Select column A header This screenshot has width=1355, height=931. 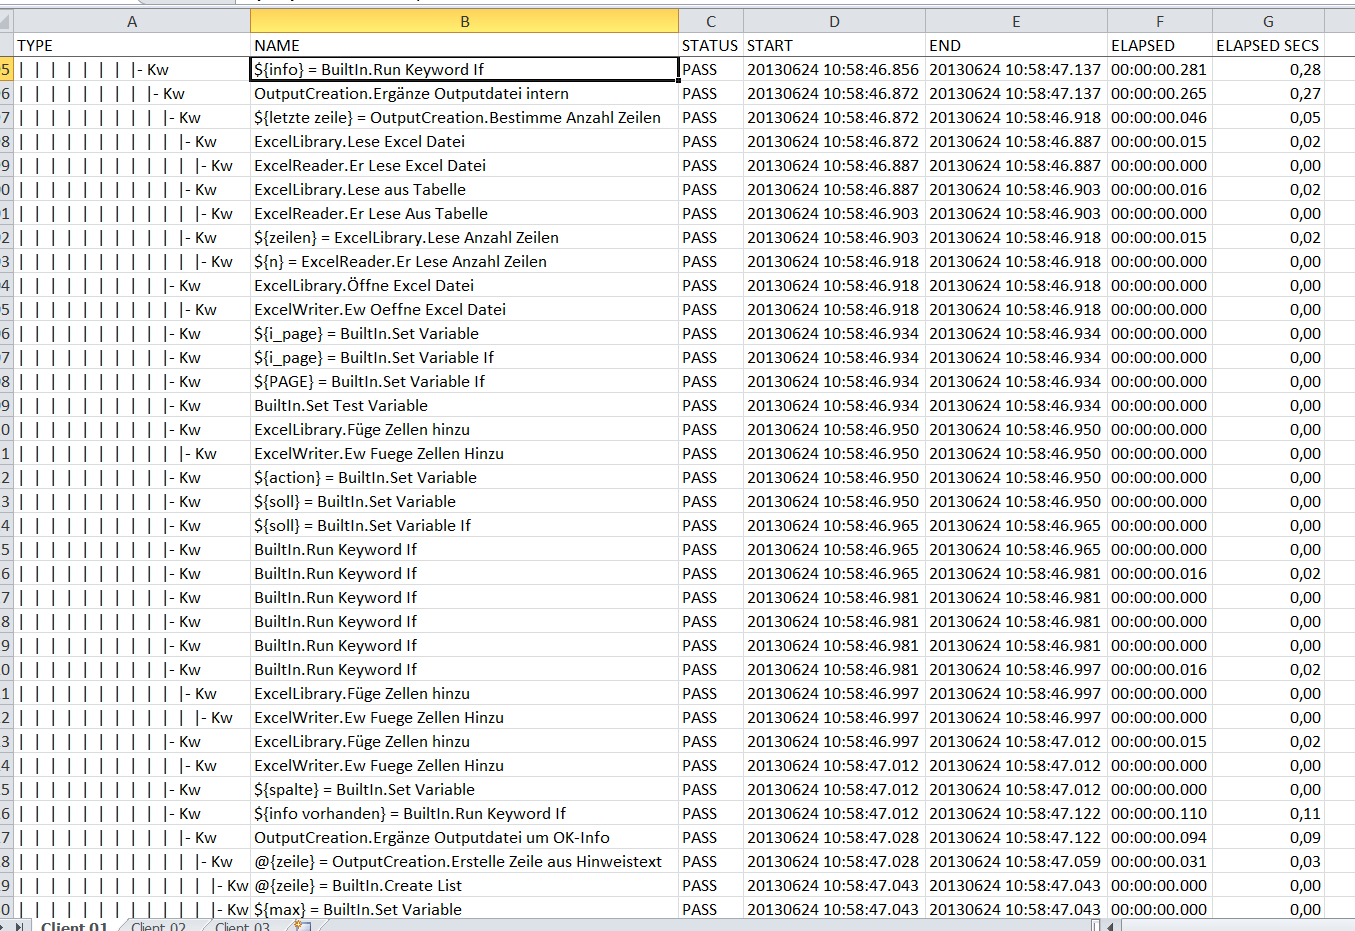click(x=132, y=21)
